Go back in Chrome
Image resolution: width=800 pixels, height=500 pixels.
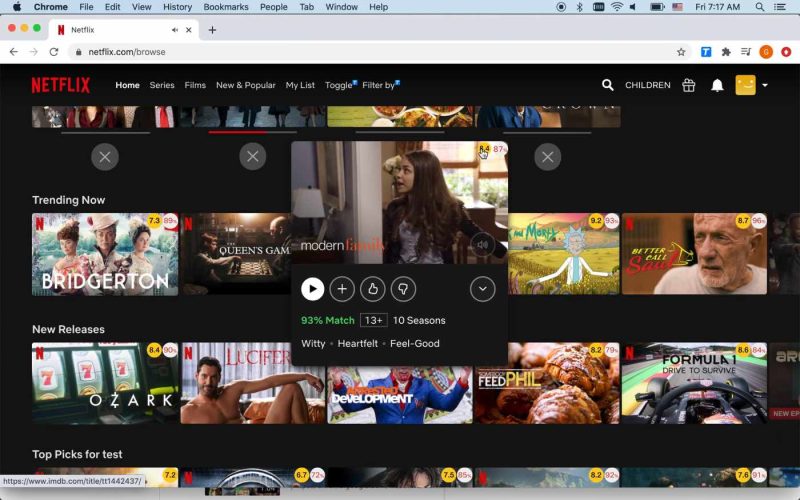tap(14, 52)
